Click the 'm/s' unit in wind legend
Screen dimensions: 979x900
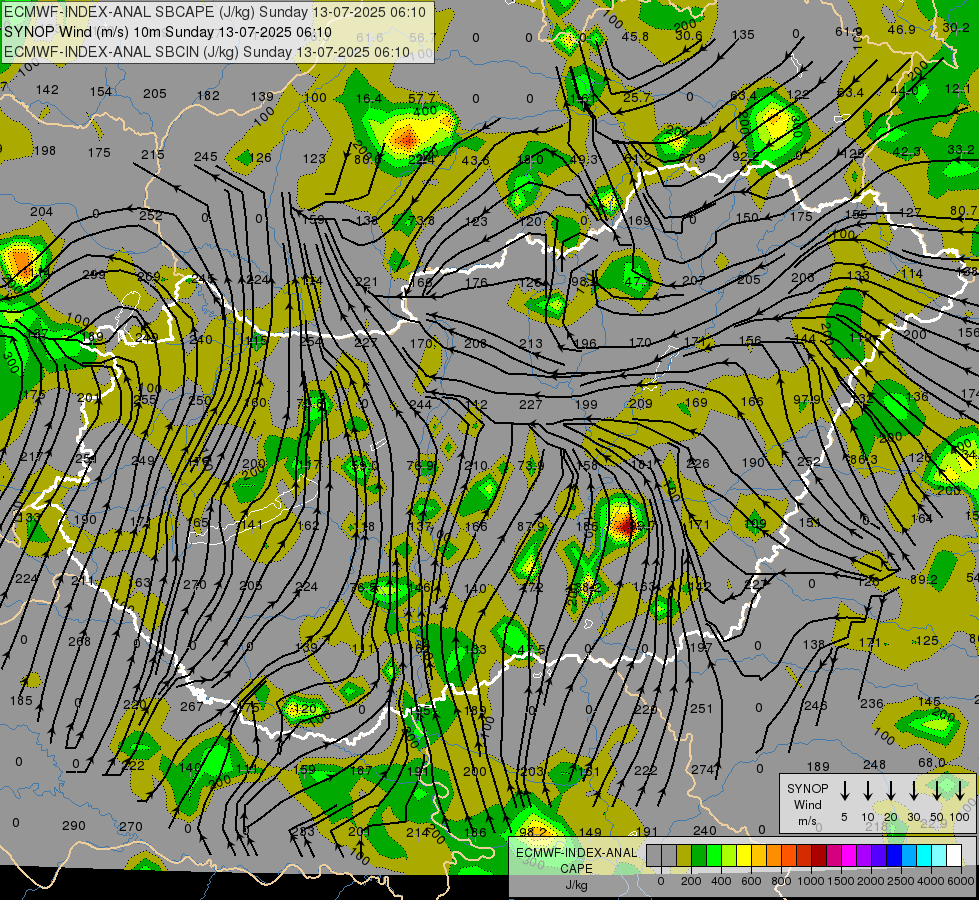807,821
